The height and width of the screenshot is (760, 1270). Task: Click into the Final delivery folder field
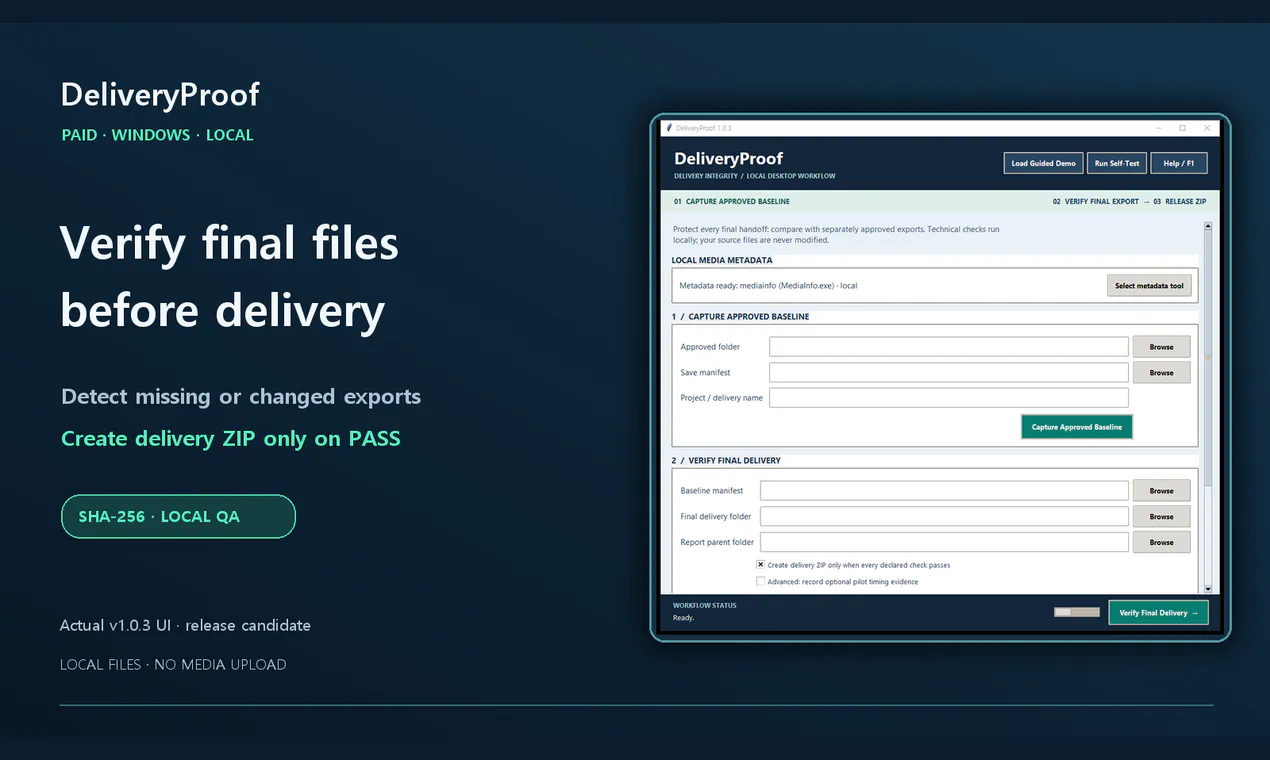[x=945, y=517]
